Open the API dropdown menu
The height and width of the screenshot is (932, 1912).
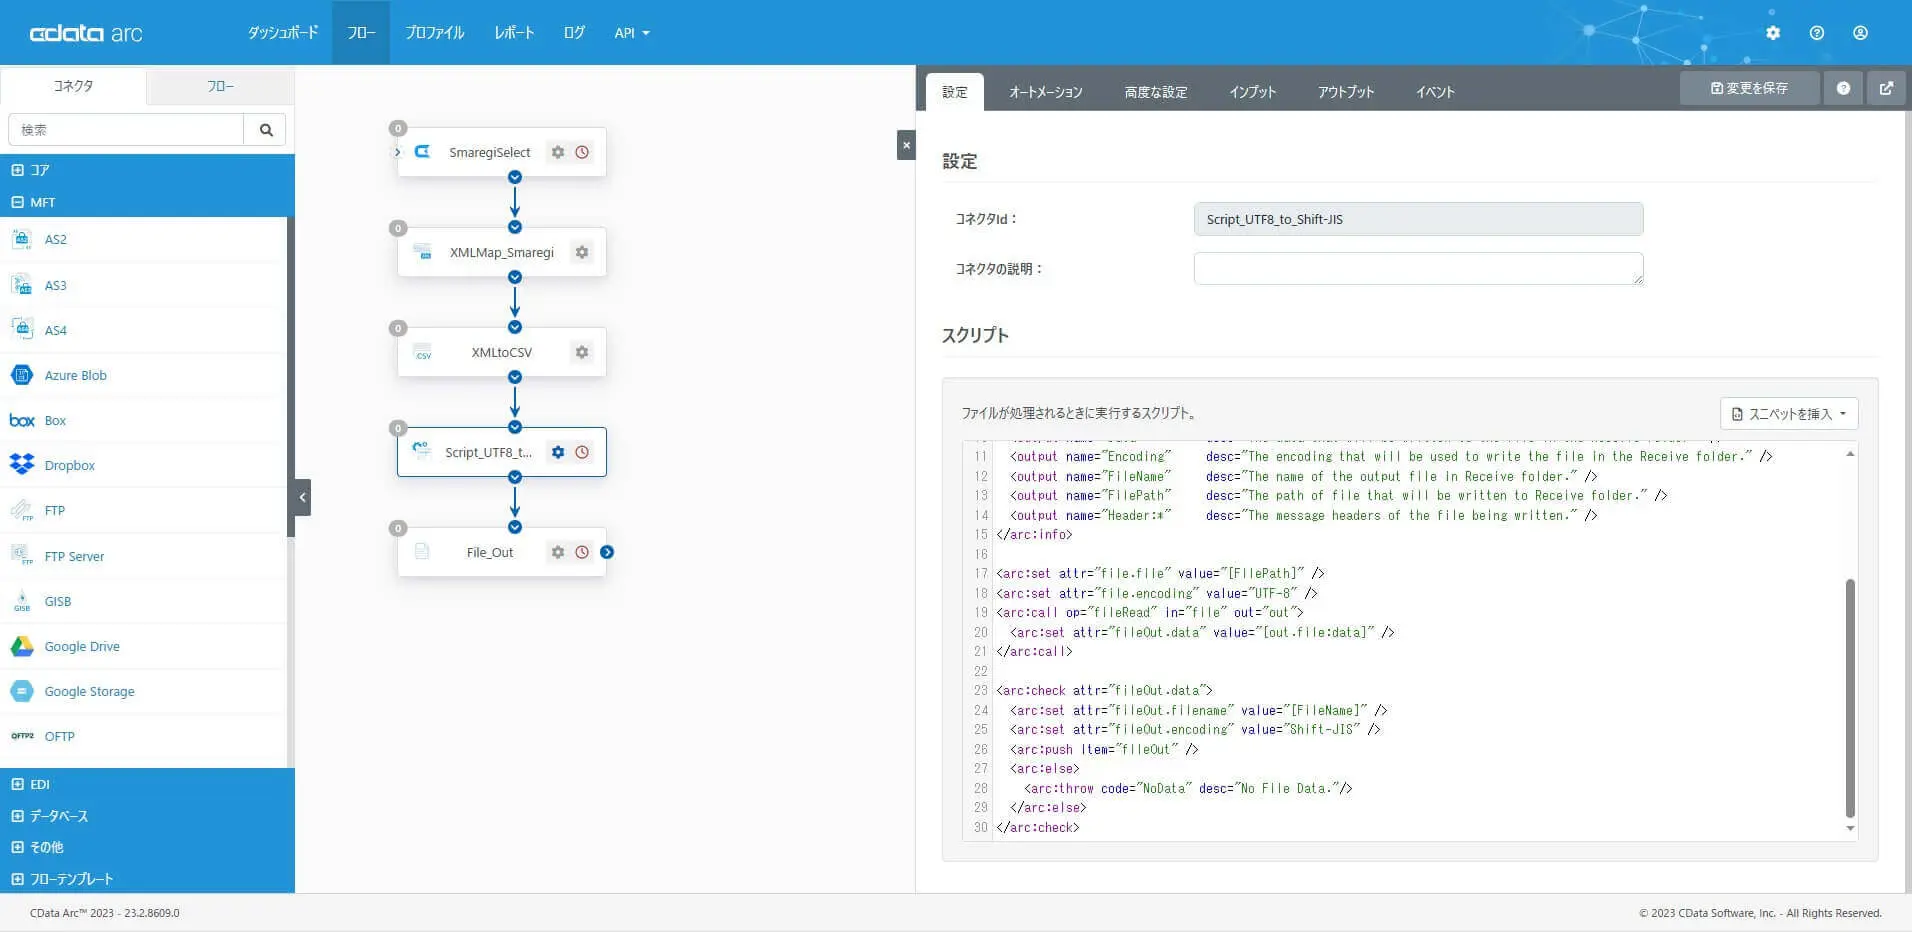(631, 32)
